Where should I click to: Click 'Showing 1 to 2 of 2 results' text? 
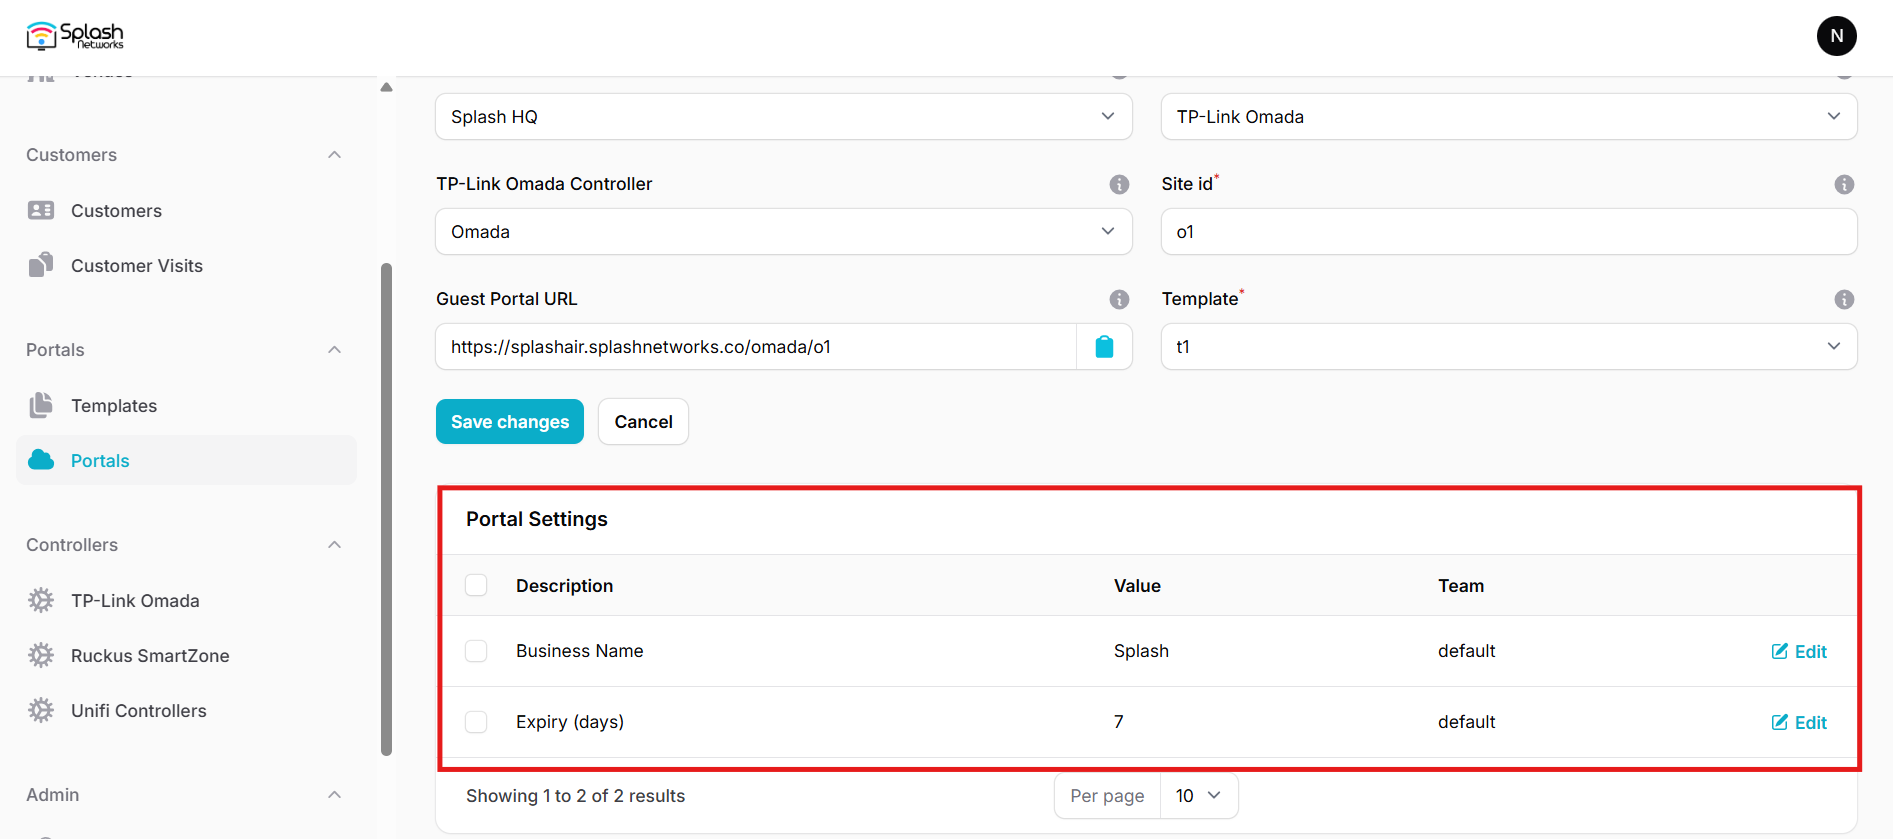point(575,796)
